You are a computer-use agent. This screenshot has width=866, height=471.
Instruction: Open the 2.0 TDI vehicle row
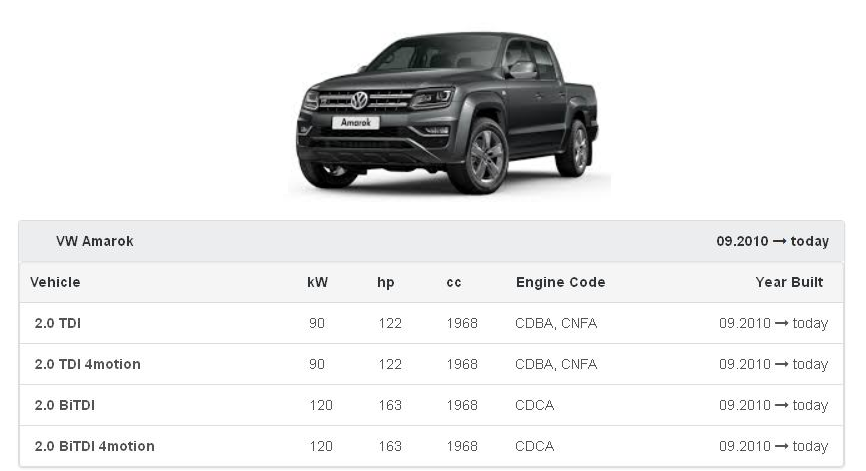click(431, 323)
